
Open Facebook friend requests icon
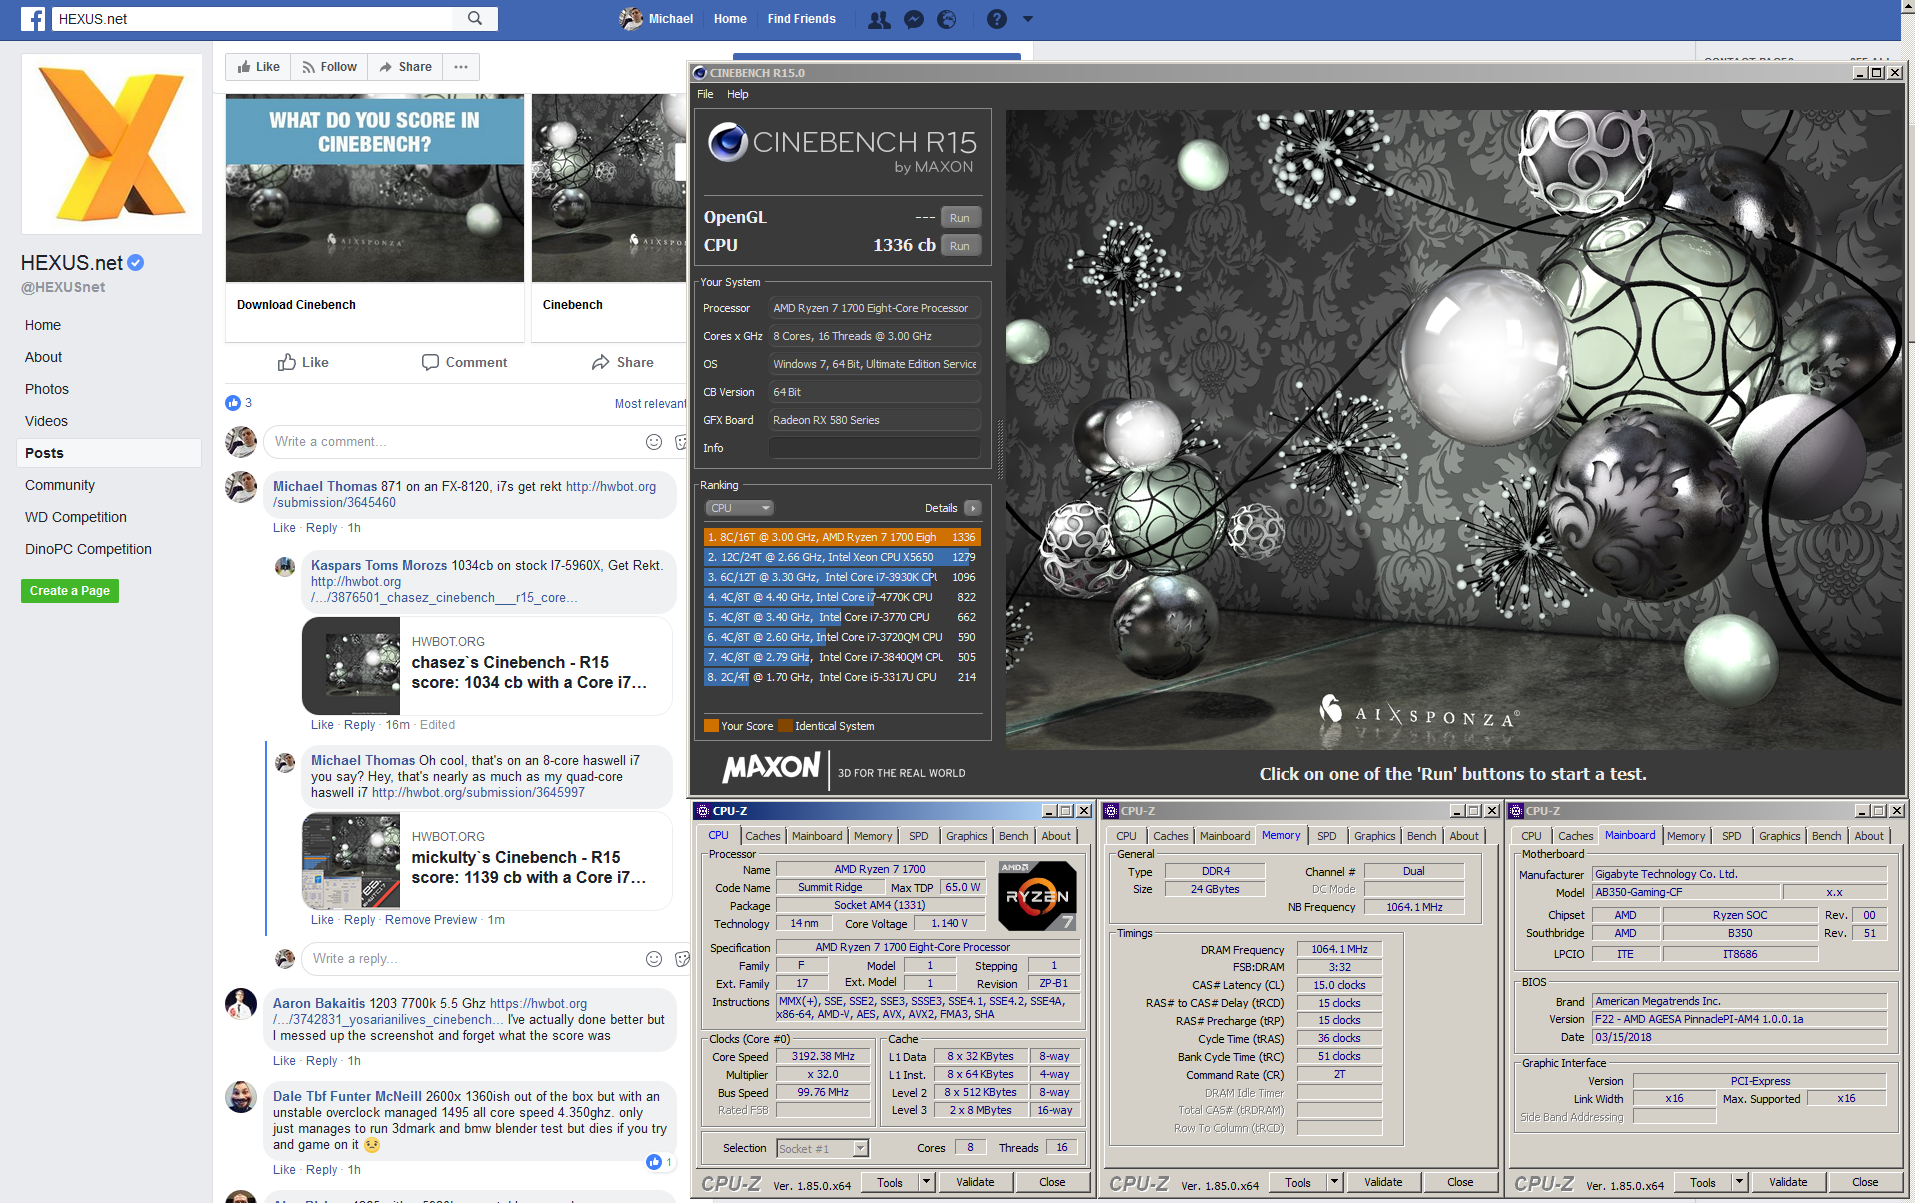[879, 19]
